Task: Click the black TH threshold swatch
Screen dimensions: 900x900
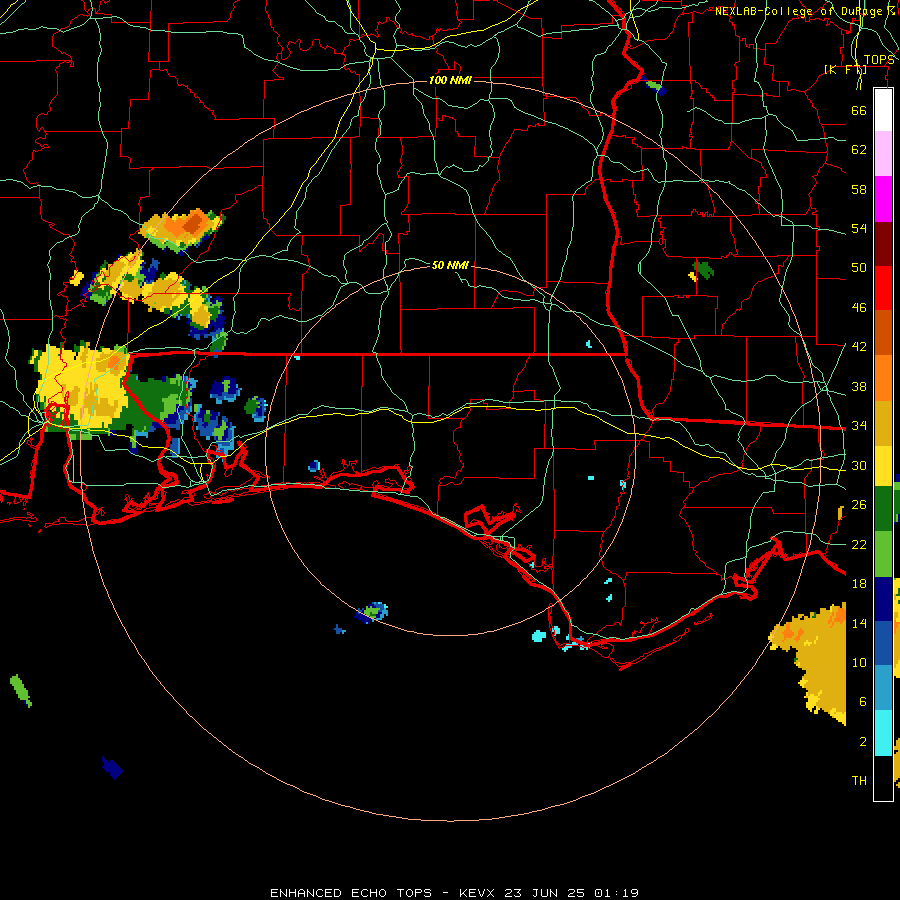Action: tap(883, 778)
